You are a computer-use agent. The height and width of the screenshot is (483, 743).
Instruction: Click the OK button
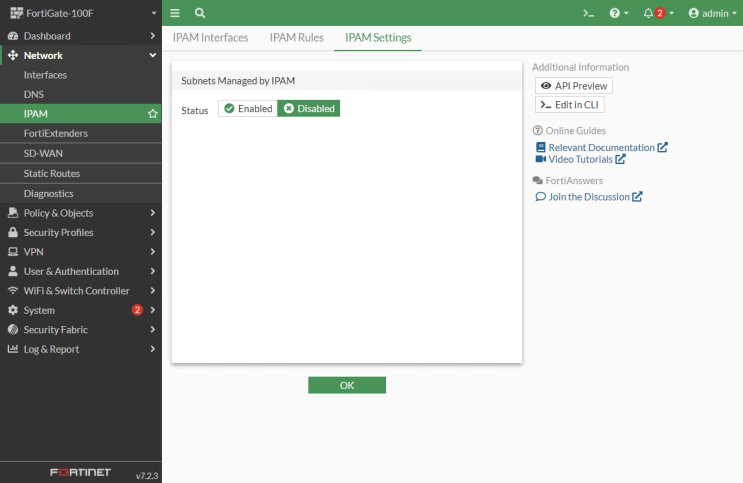[347, 385]
